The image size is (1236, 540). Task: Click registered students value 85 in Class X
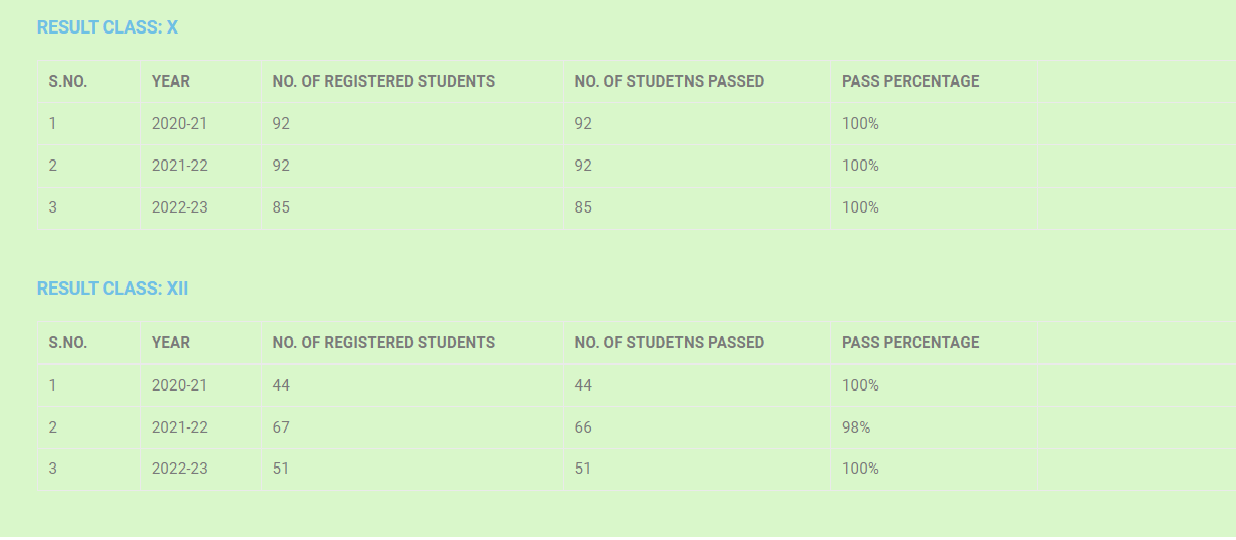coord(281,208)
